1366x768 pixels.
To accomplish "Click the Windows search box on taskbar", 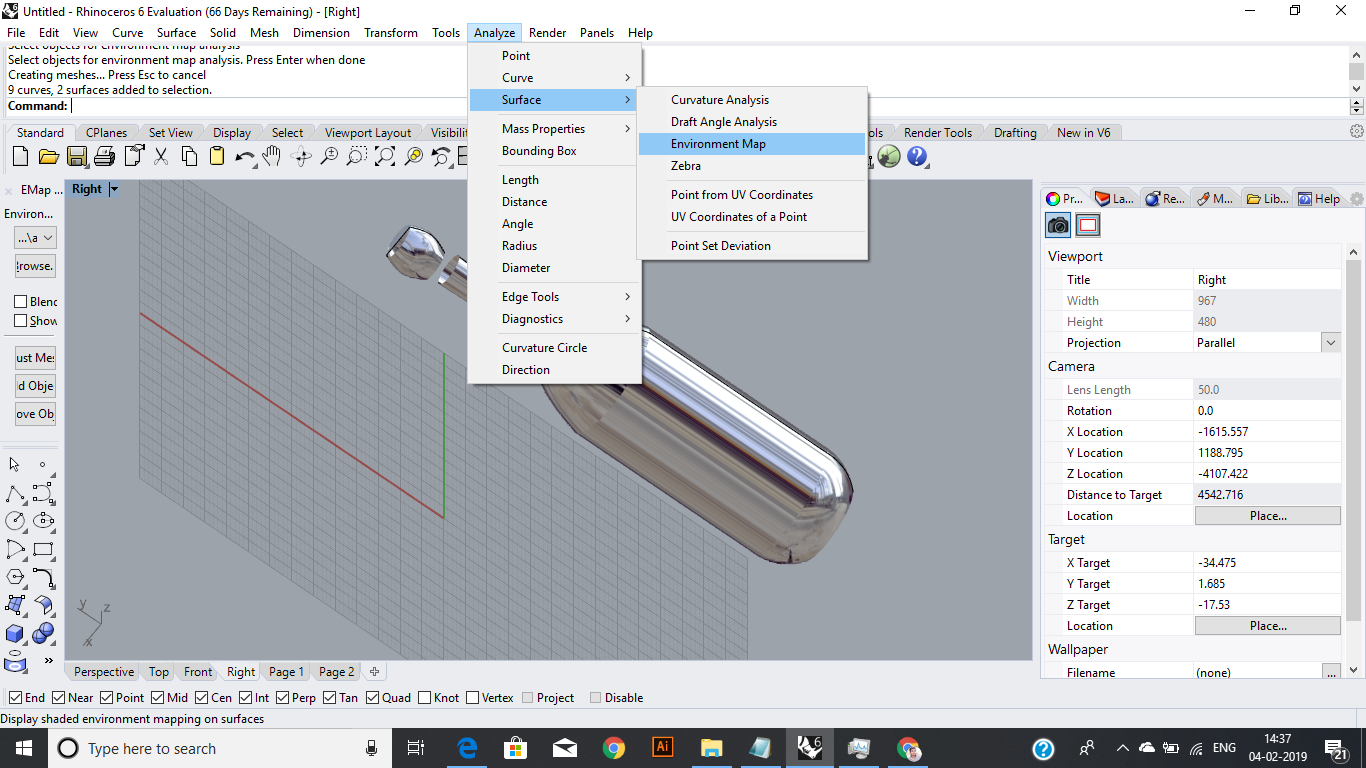I will [x=219, y=749].
